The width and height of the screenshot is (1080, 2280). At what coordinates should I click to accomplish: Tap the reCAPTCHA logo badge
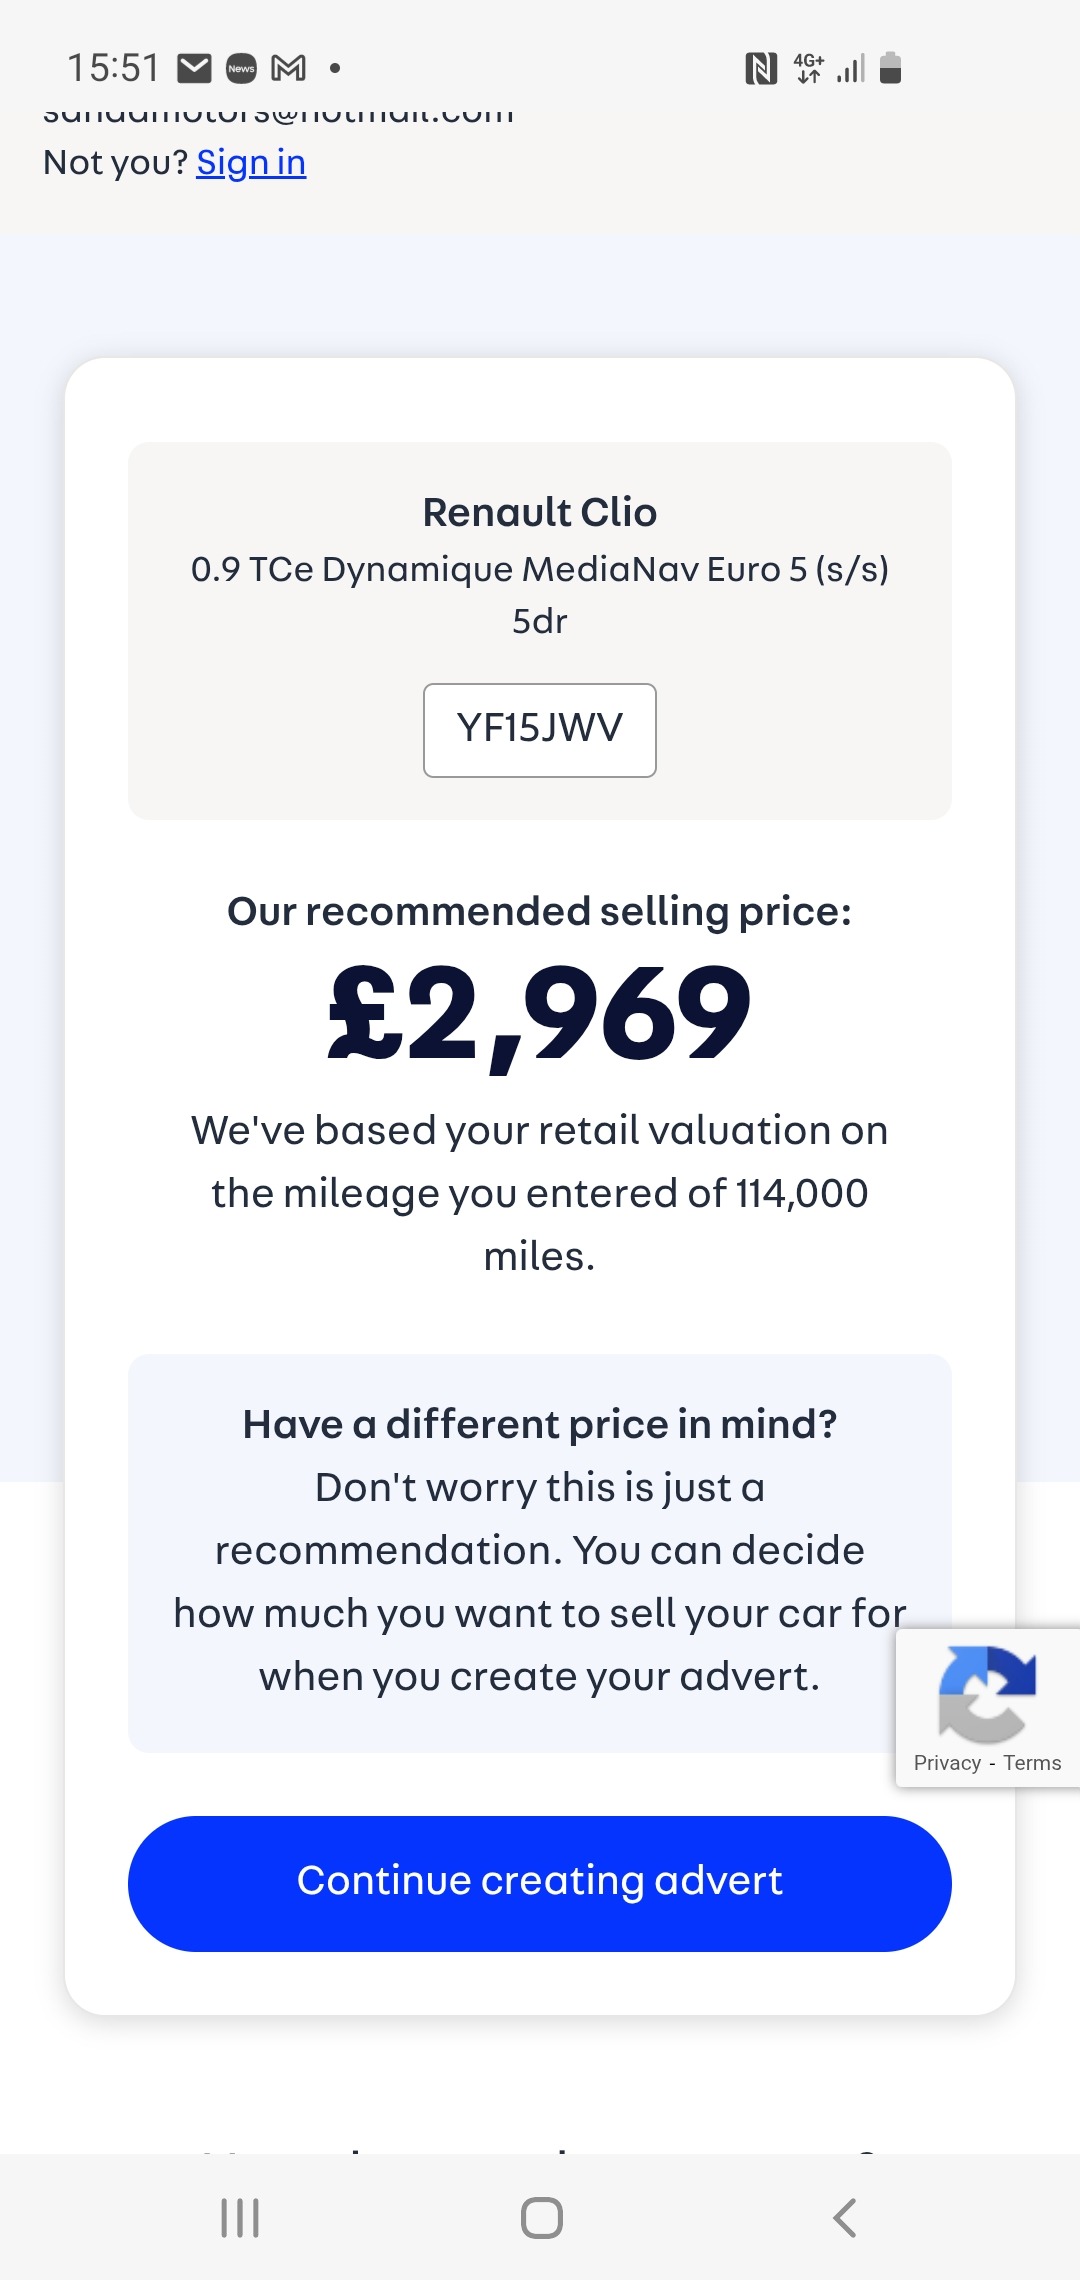(x=987, y=1693)
